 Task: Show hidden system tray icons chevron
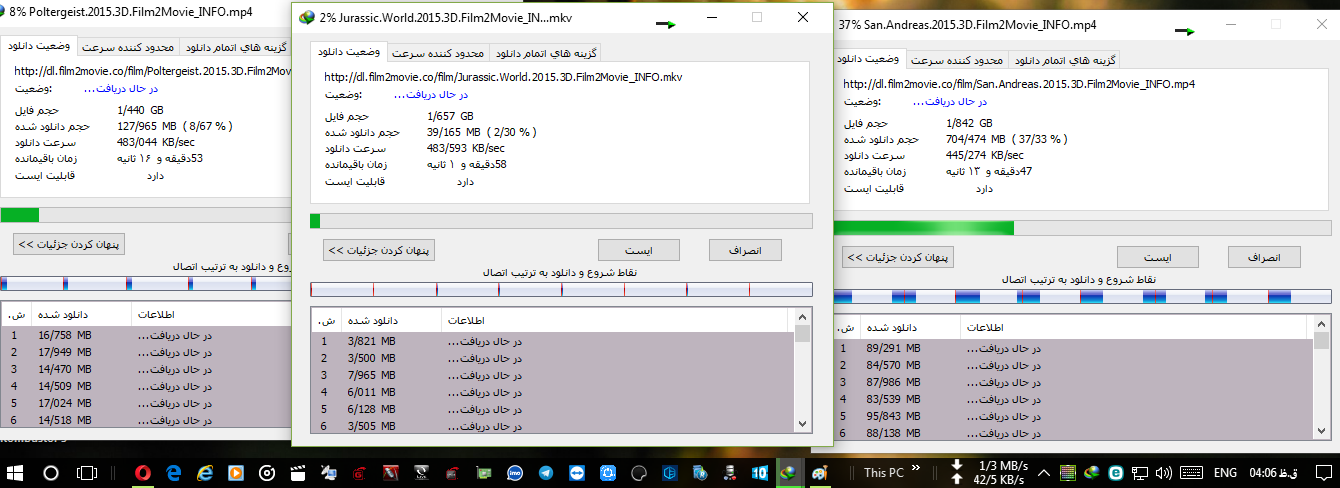[1045, 473]
